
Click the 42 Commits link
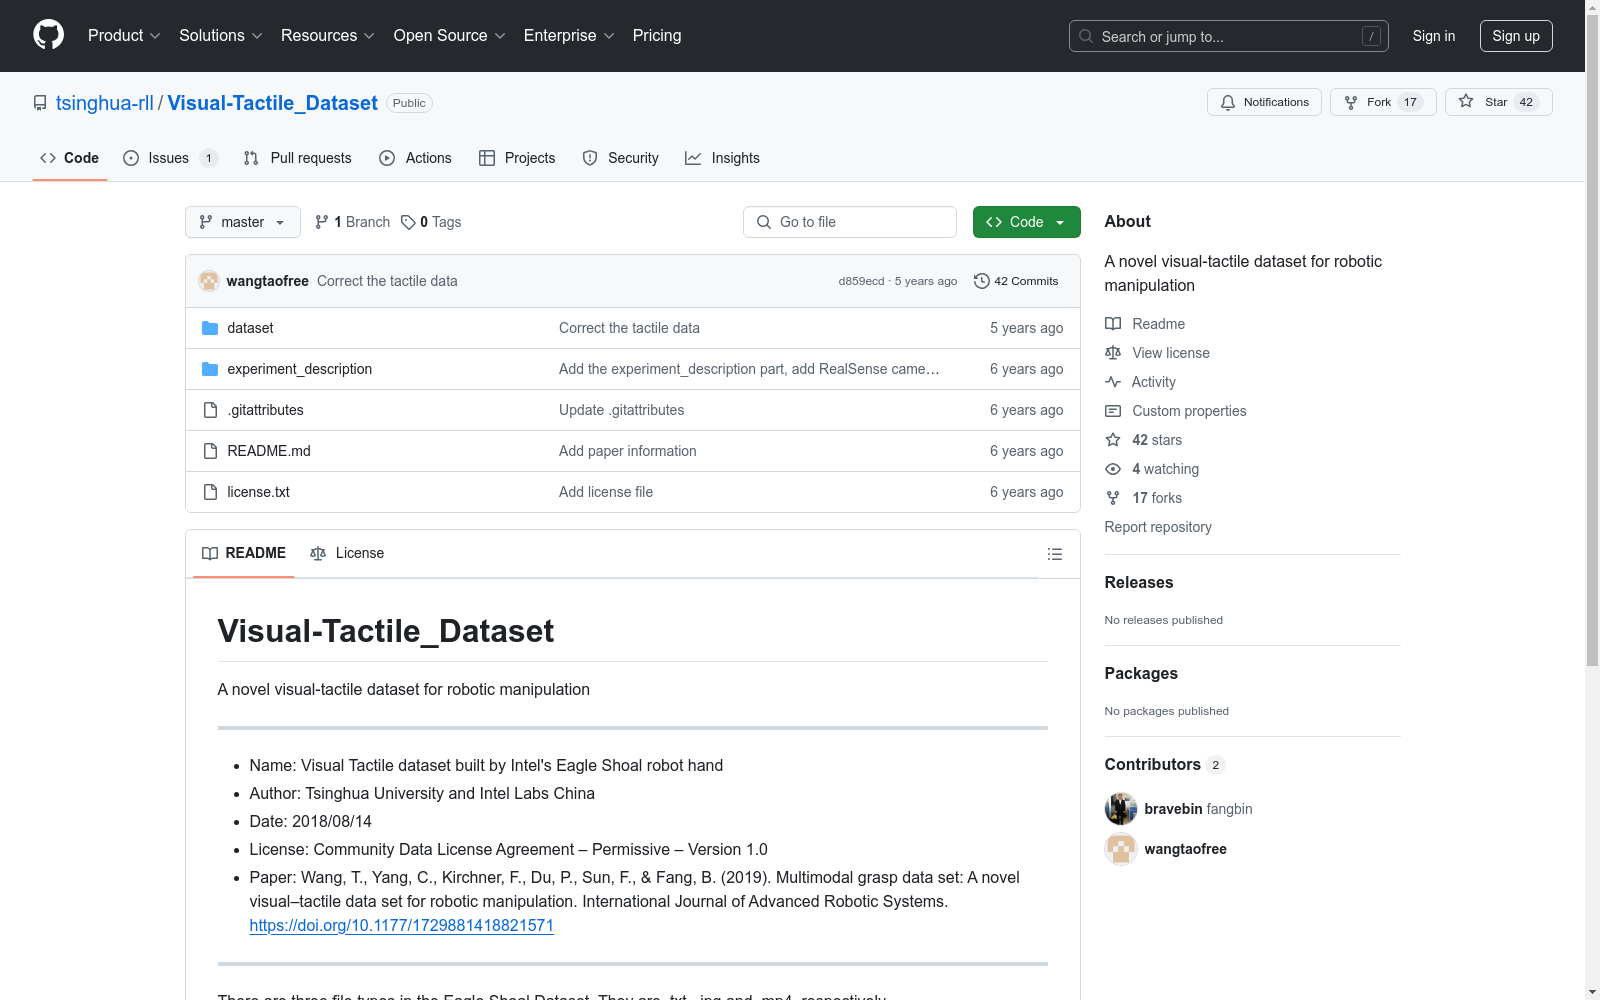tap(1016, 281)
